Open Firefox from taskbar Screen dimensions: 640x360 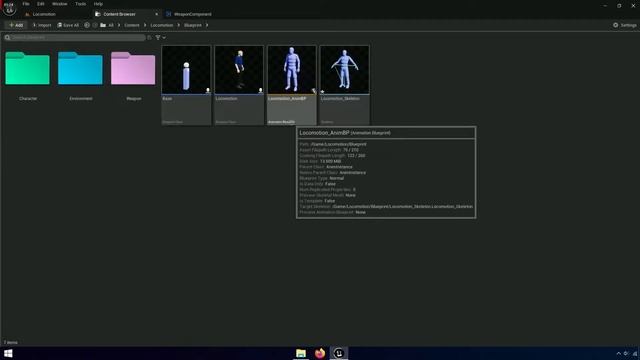pyautogui.click(x=320, y=353)
